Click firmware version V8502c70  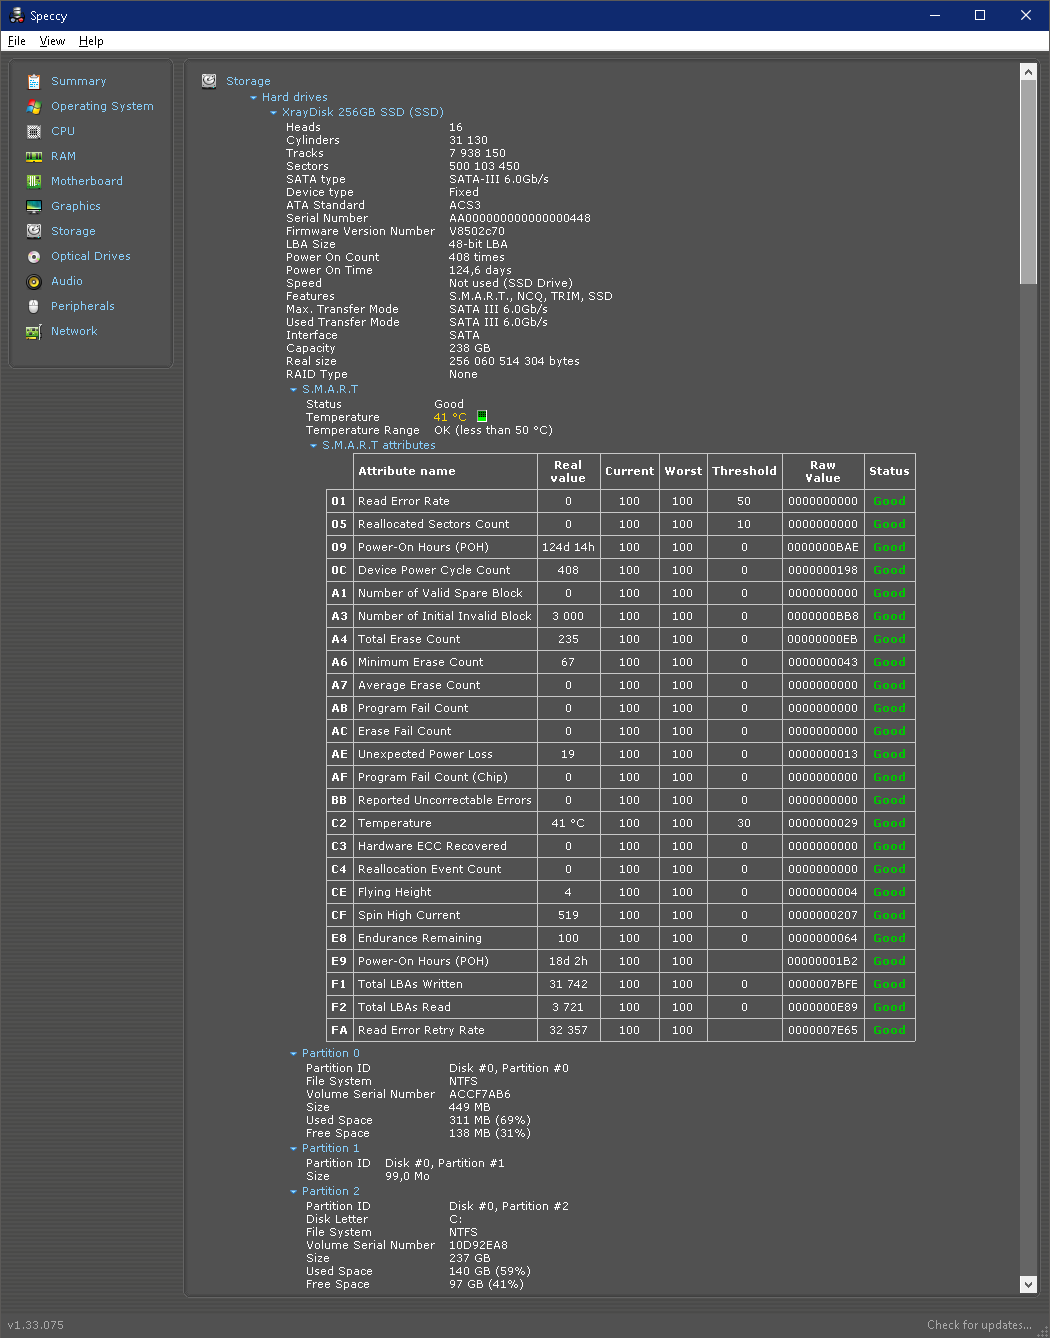point(477,231)
